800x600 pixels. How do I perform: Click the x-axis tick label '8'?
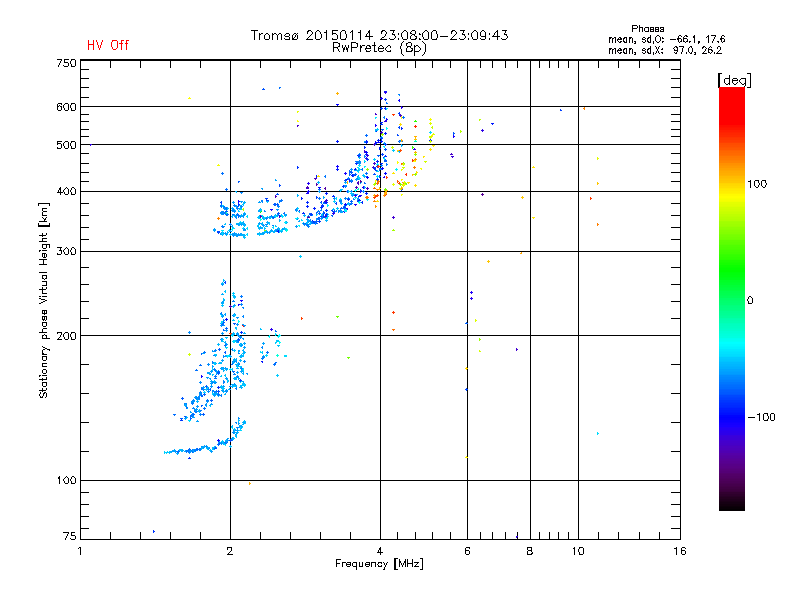point(530,551)
